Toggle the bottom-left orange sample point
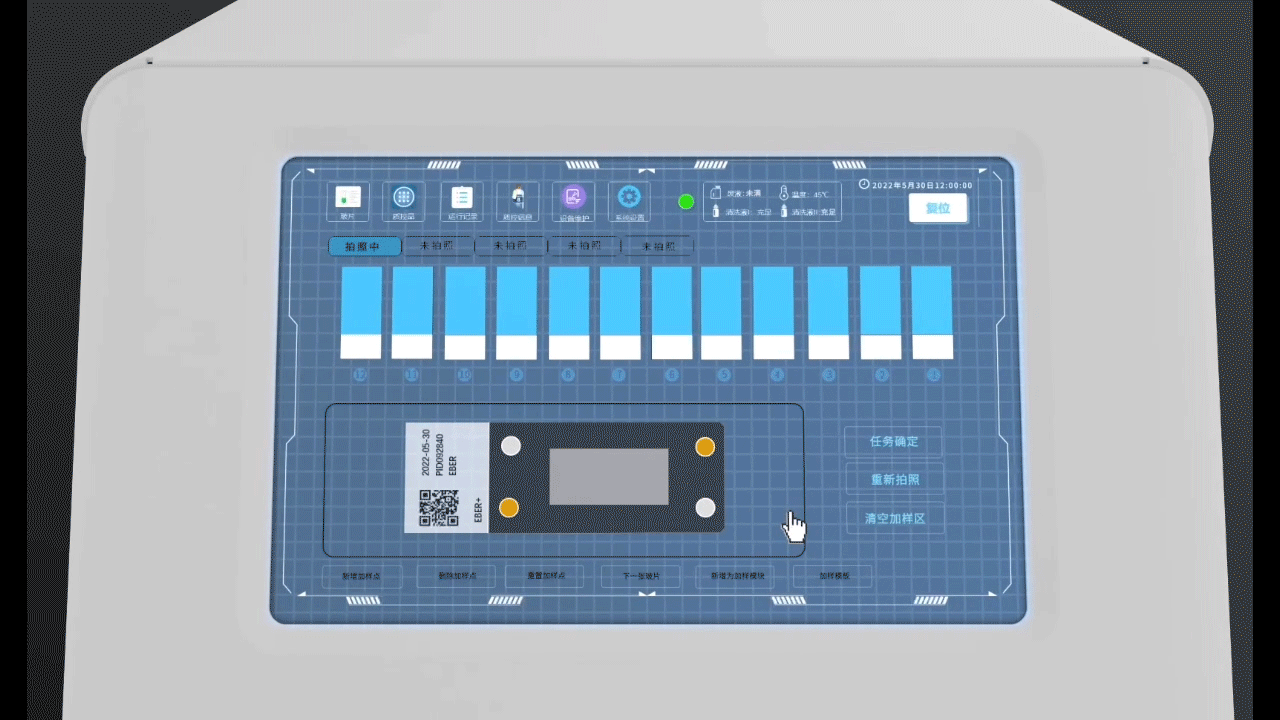This screenshot has width=1280, height=720. [509, 508]
